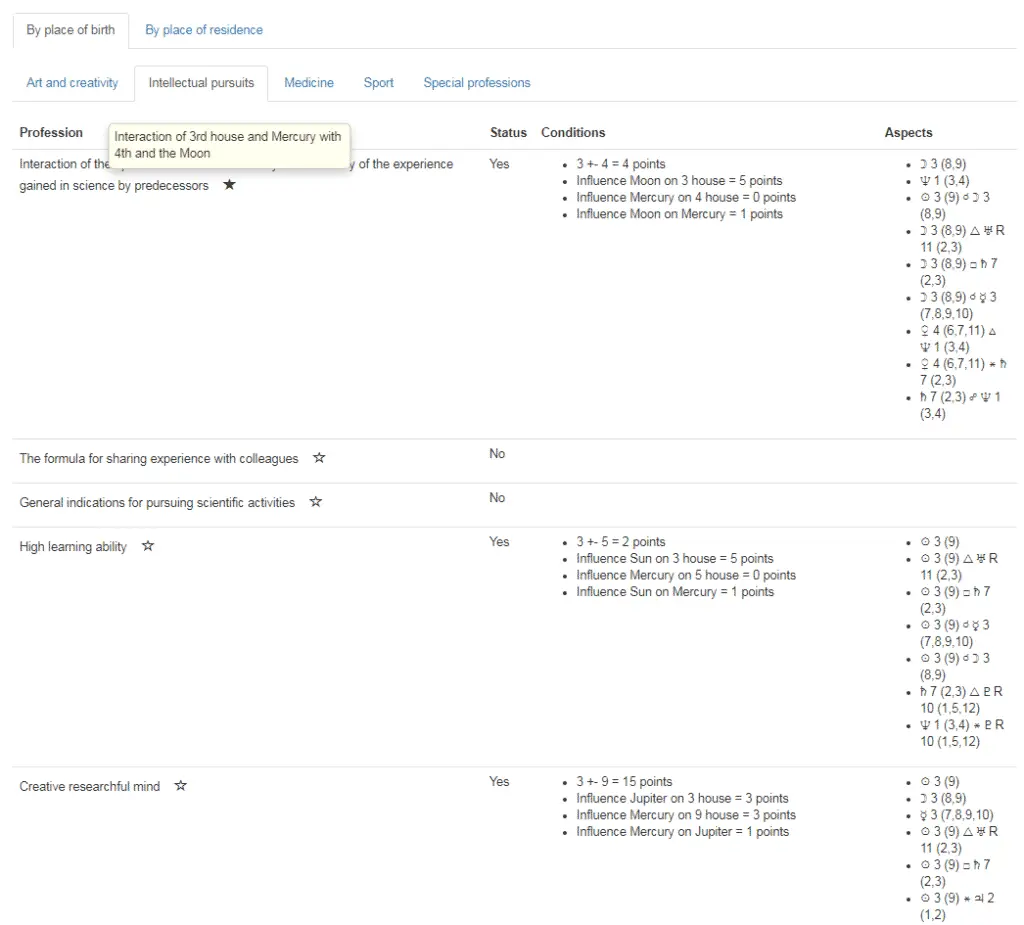Viewport: 1024px width, 925px height.
Task: Click 'General indications for pursuing scientific activities' text
Action: click(157, 502)
